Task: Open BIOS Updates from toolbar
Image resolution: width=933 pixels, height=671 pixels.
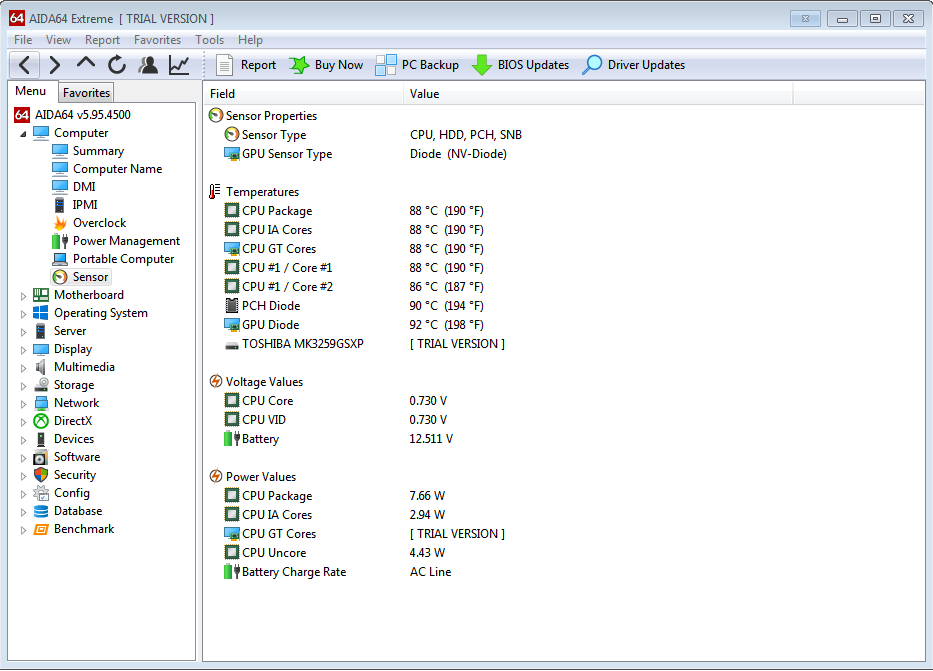Action: coord(520,65)
